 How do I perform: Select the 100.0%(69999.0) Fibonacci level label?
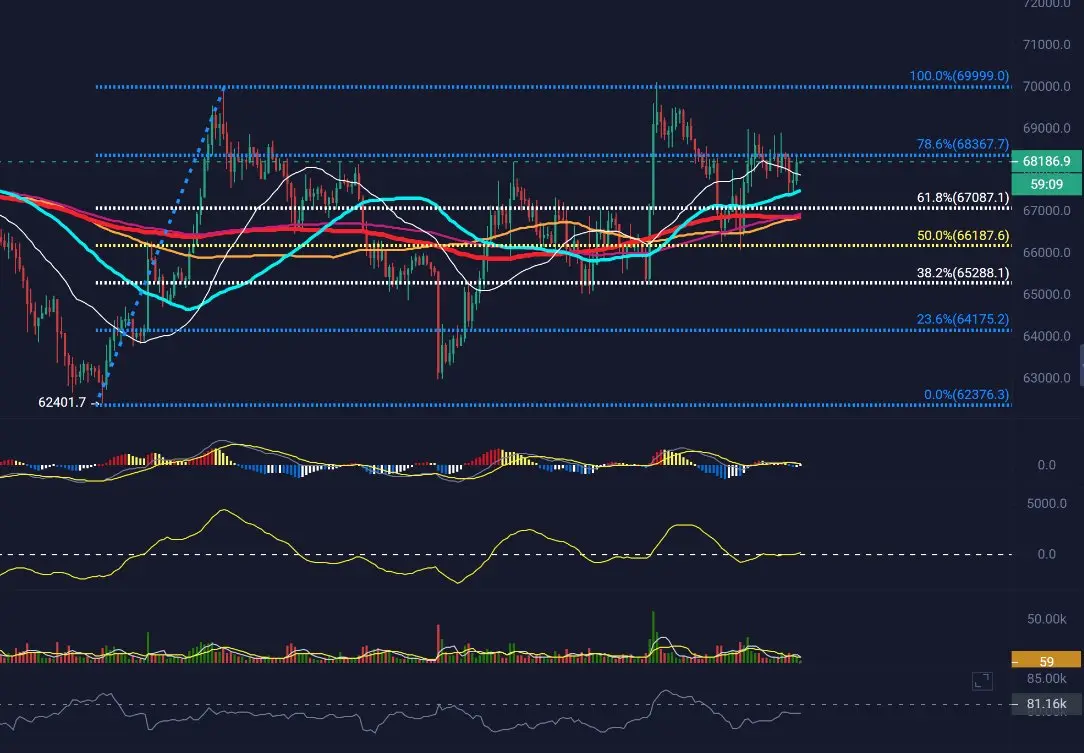coord(959,75)
